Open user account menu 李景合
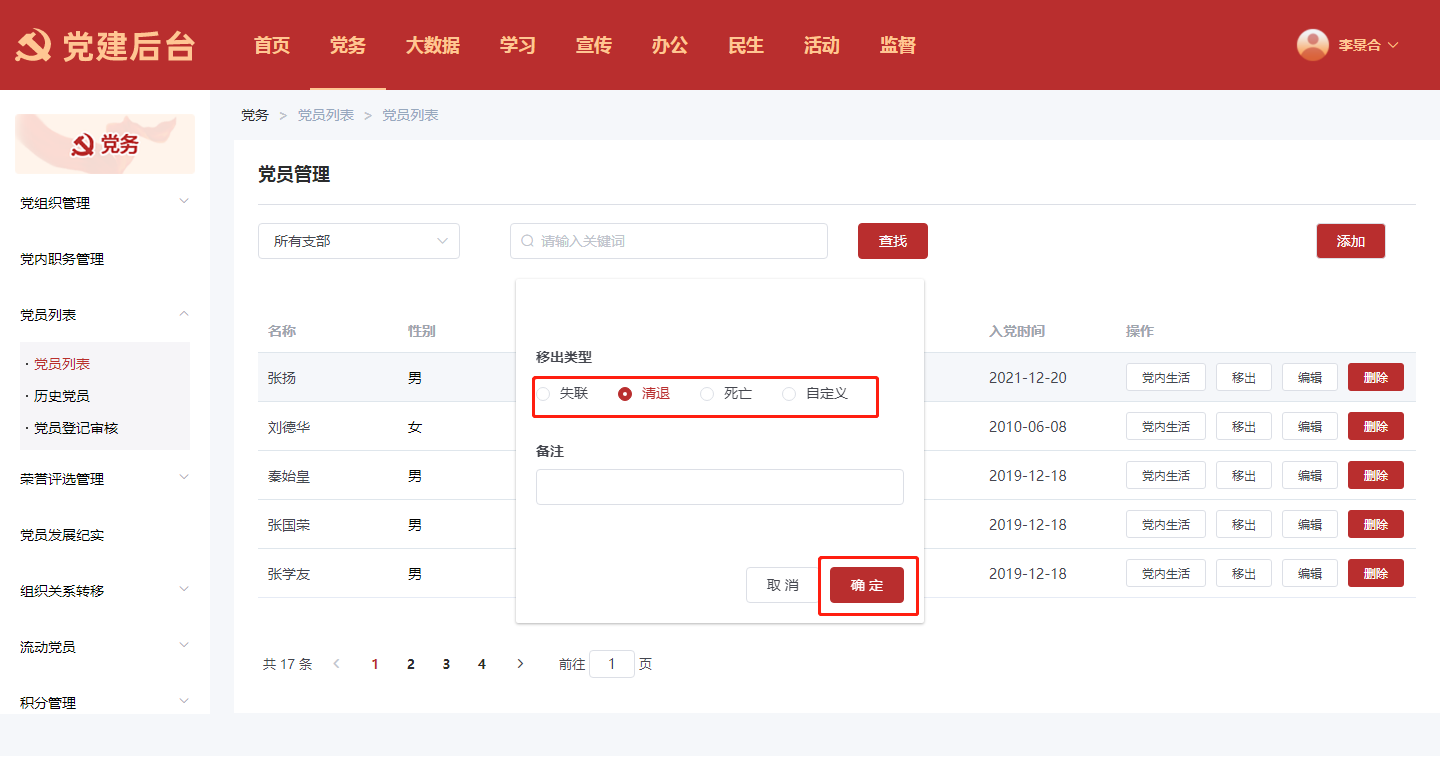Image resolution: width=1440 pixels, height=757 pixels. [1367, 45]
